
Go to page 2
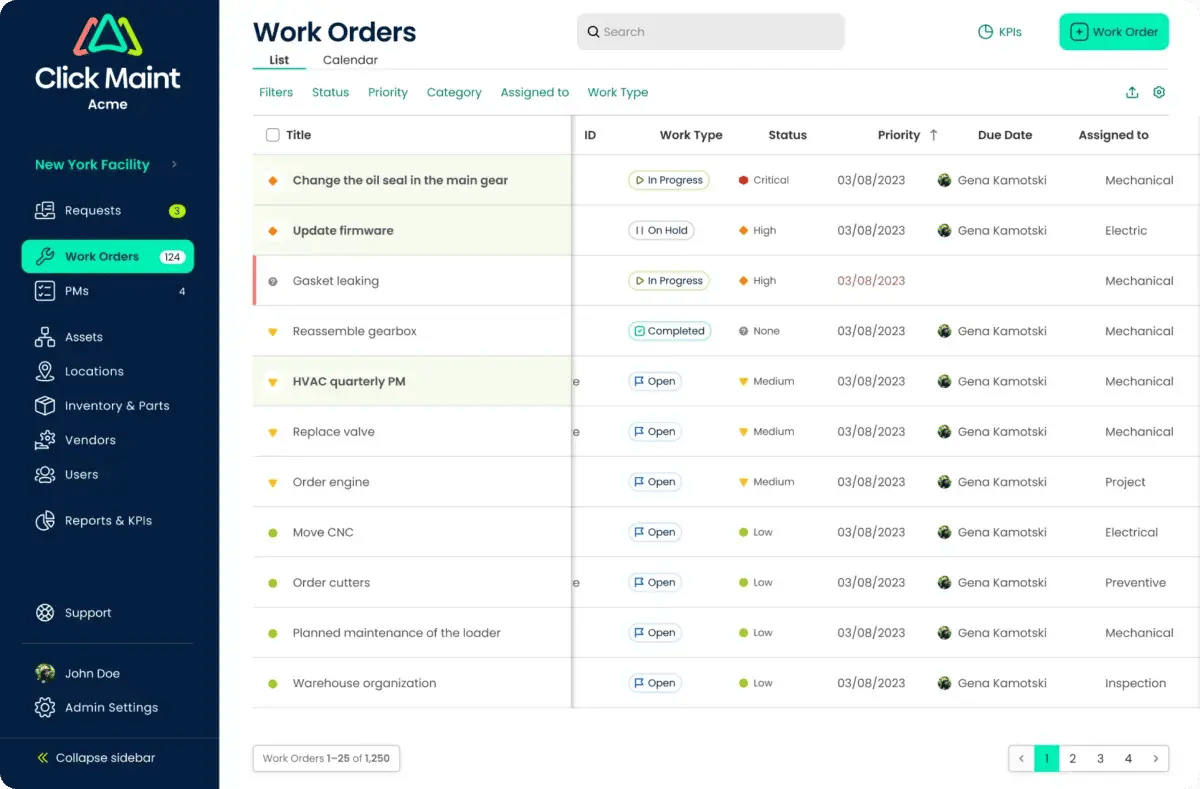(1073, 759)
